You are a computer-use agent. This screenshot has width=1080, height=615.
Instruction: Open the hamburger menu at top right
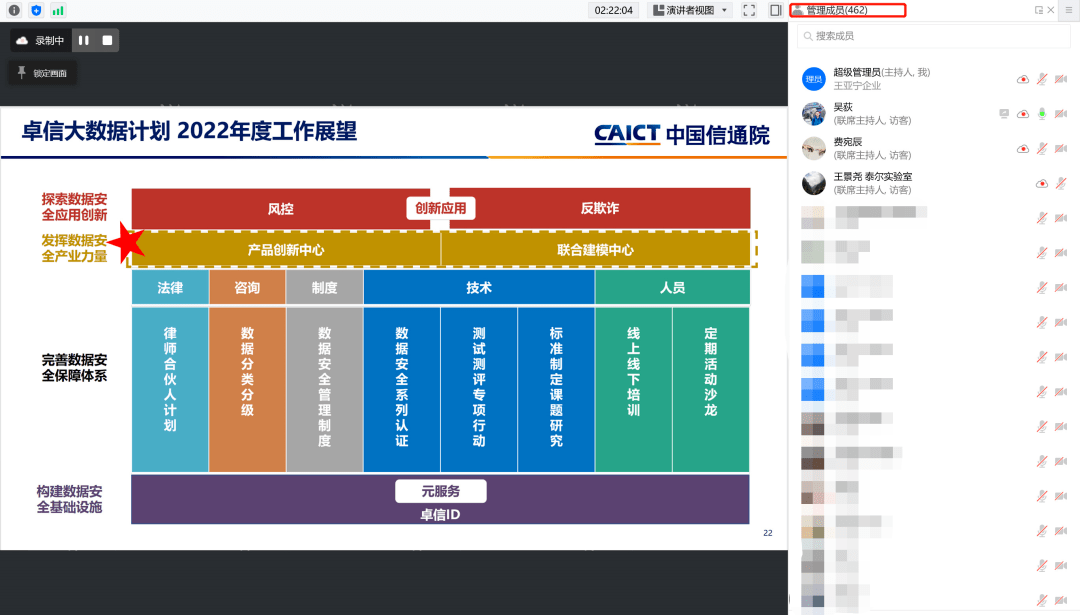click(1069, 10)
